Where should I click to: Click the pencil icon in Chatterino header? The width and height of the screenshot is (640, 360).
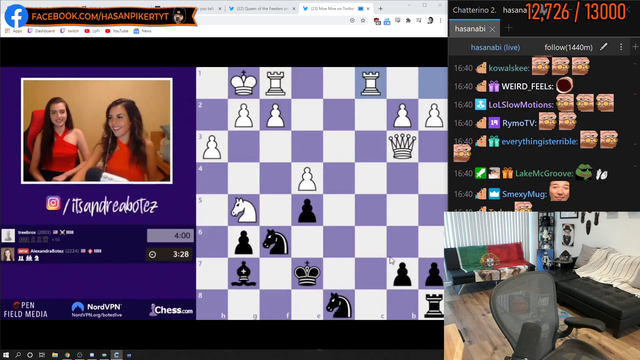coord(604,47)
